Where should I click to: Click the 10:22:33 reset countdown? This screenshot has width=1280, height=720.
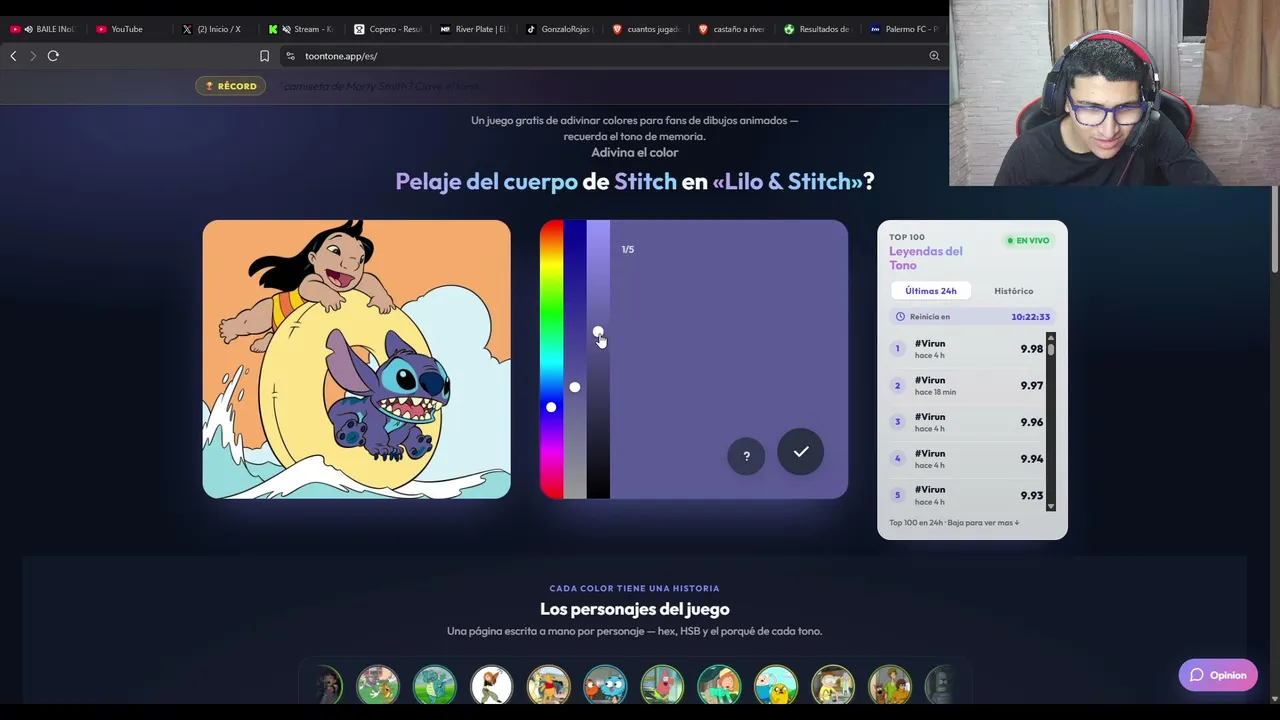tap(1030, 317)
